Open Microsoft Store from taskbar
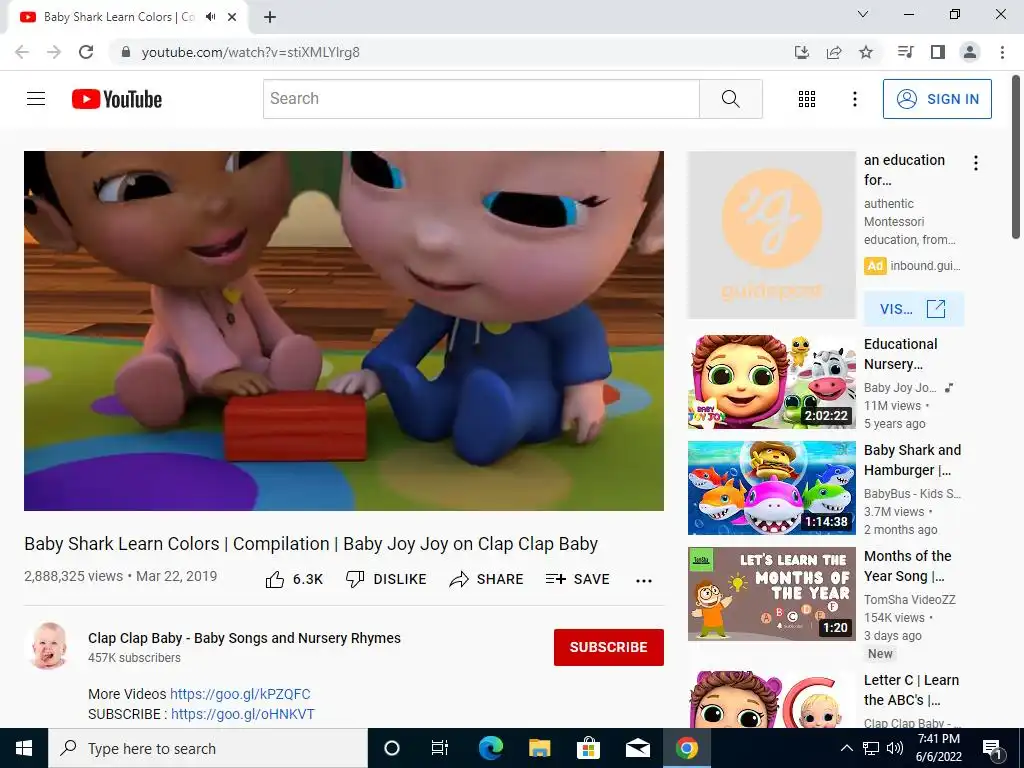1024x768 pixels. pyautogui.click(x=588, y=748)
